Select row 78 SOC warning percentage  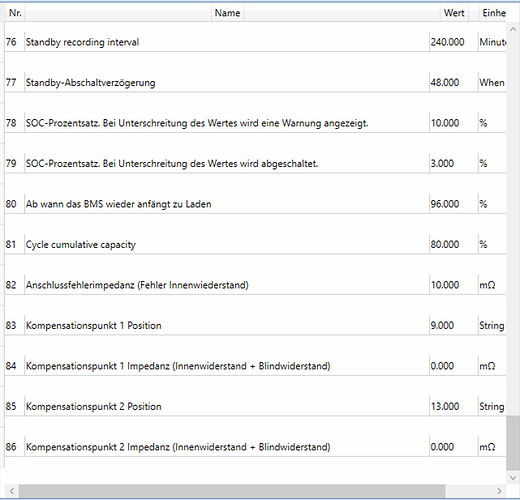point(255,123)
